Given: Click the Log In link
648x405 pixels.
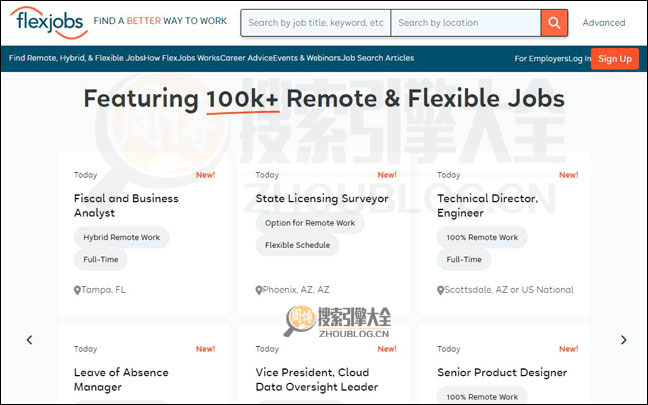Looking at the screenshot, I should [578, 58].
